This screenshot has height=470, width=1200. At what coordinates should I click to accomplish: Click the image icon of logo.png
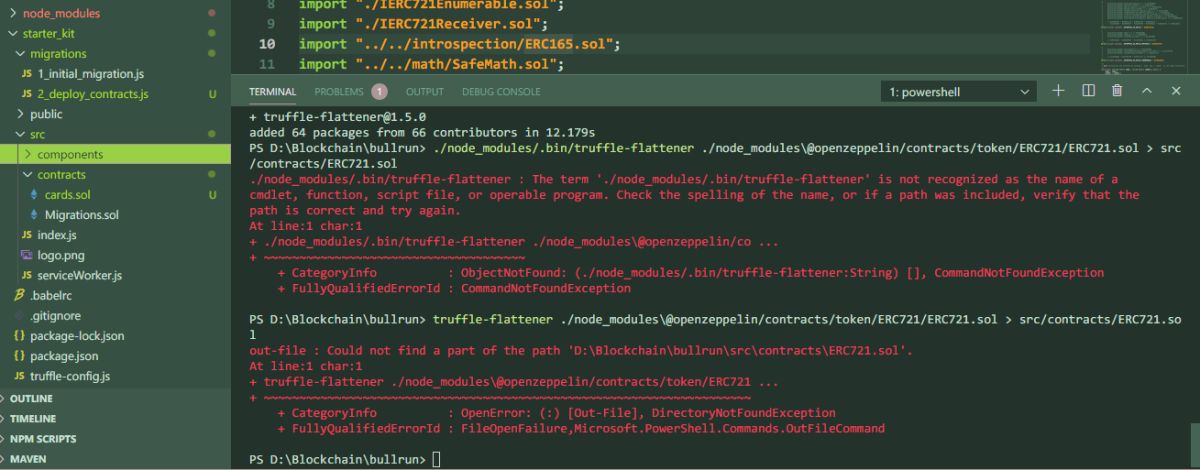pyautogui.click(x=27, y=254)
